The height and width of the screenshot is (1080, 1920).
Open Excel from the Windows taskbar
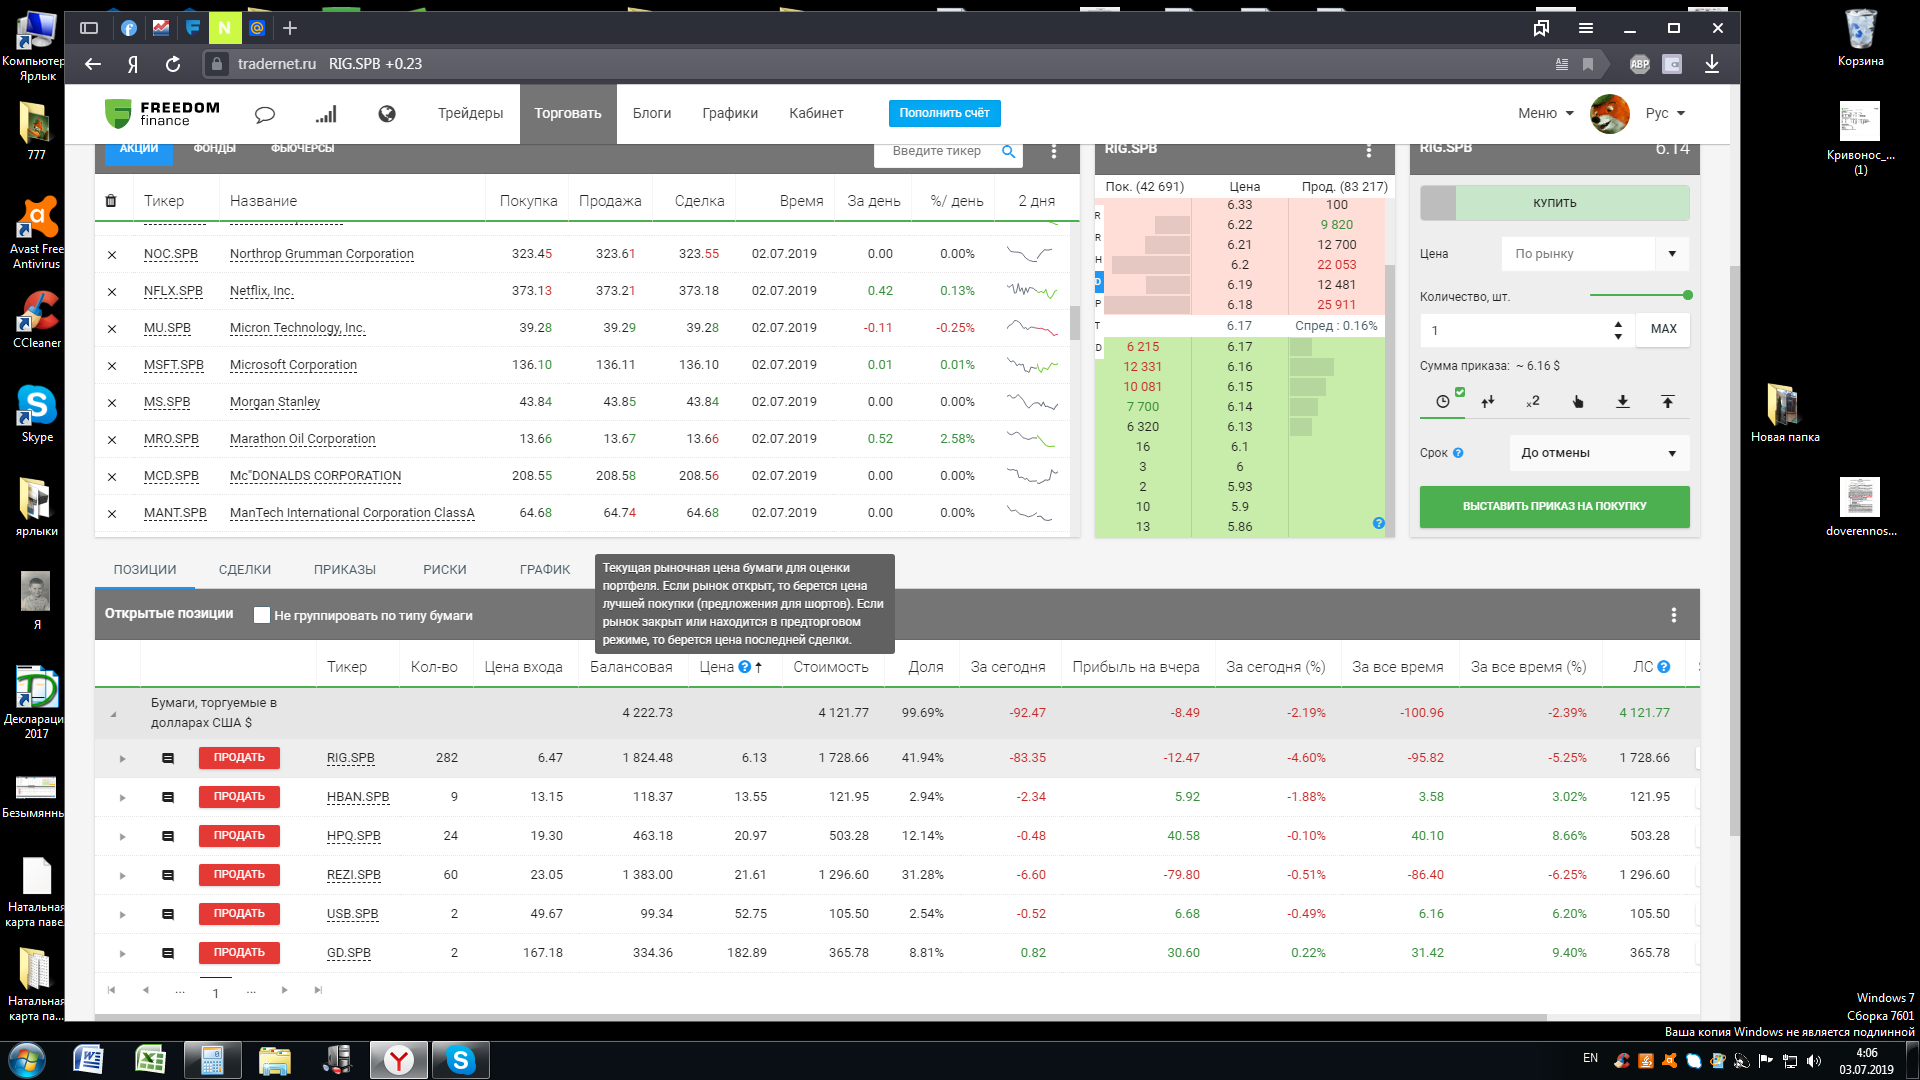(x=150, y=1060)
